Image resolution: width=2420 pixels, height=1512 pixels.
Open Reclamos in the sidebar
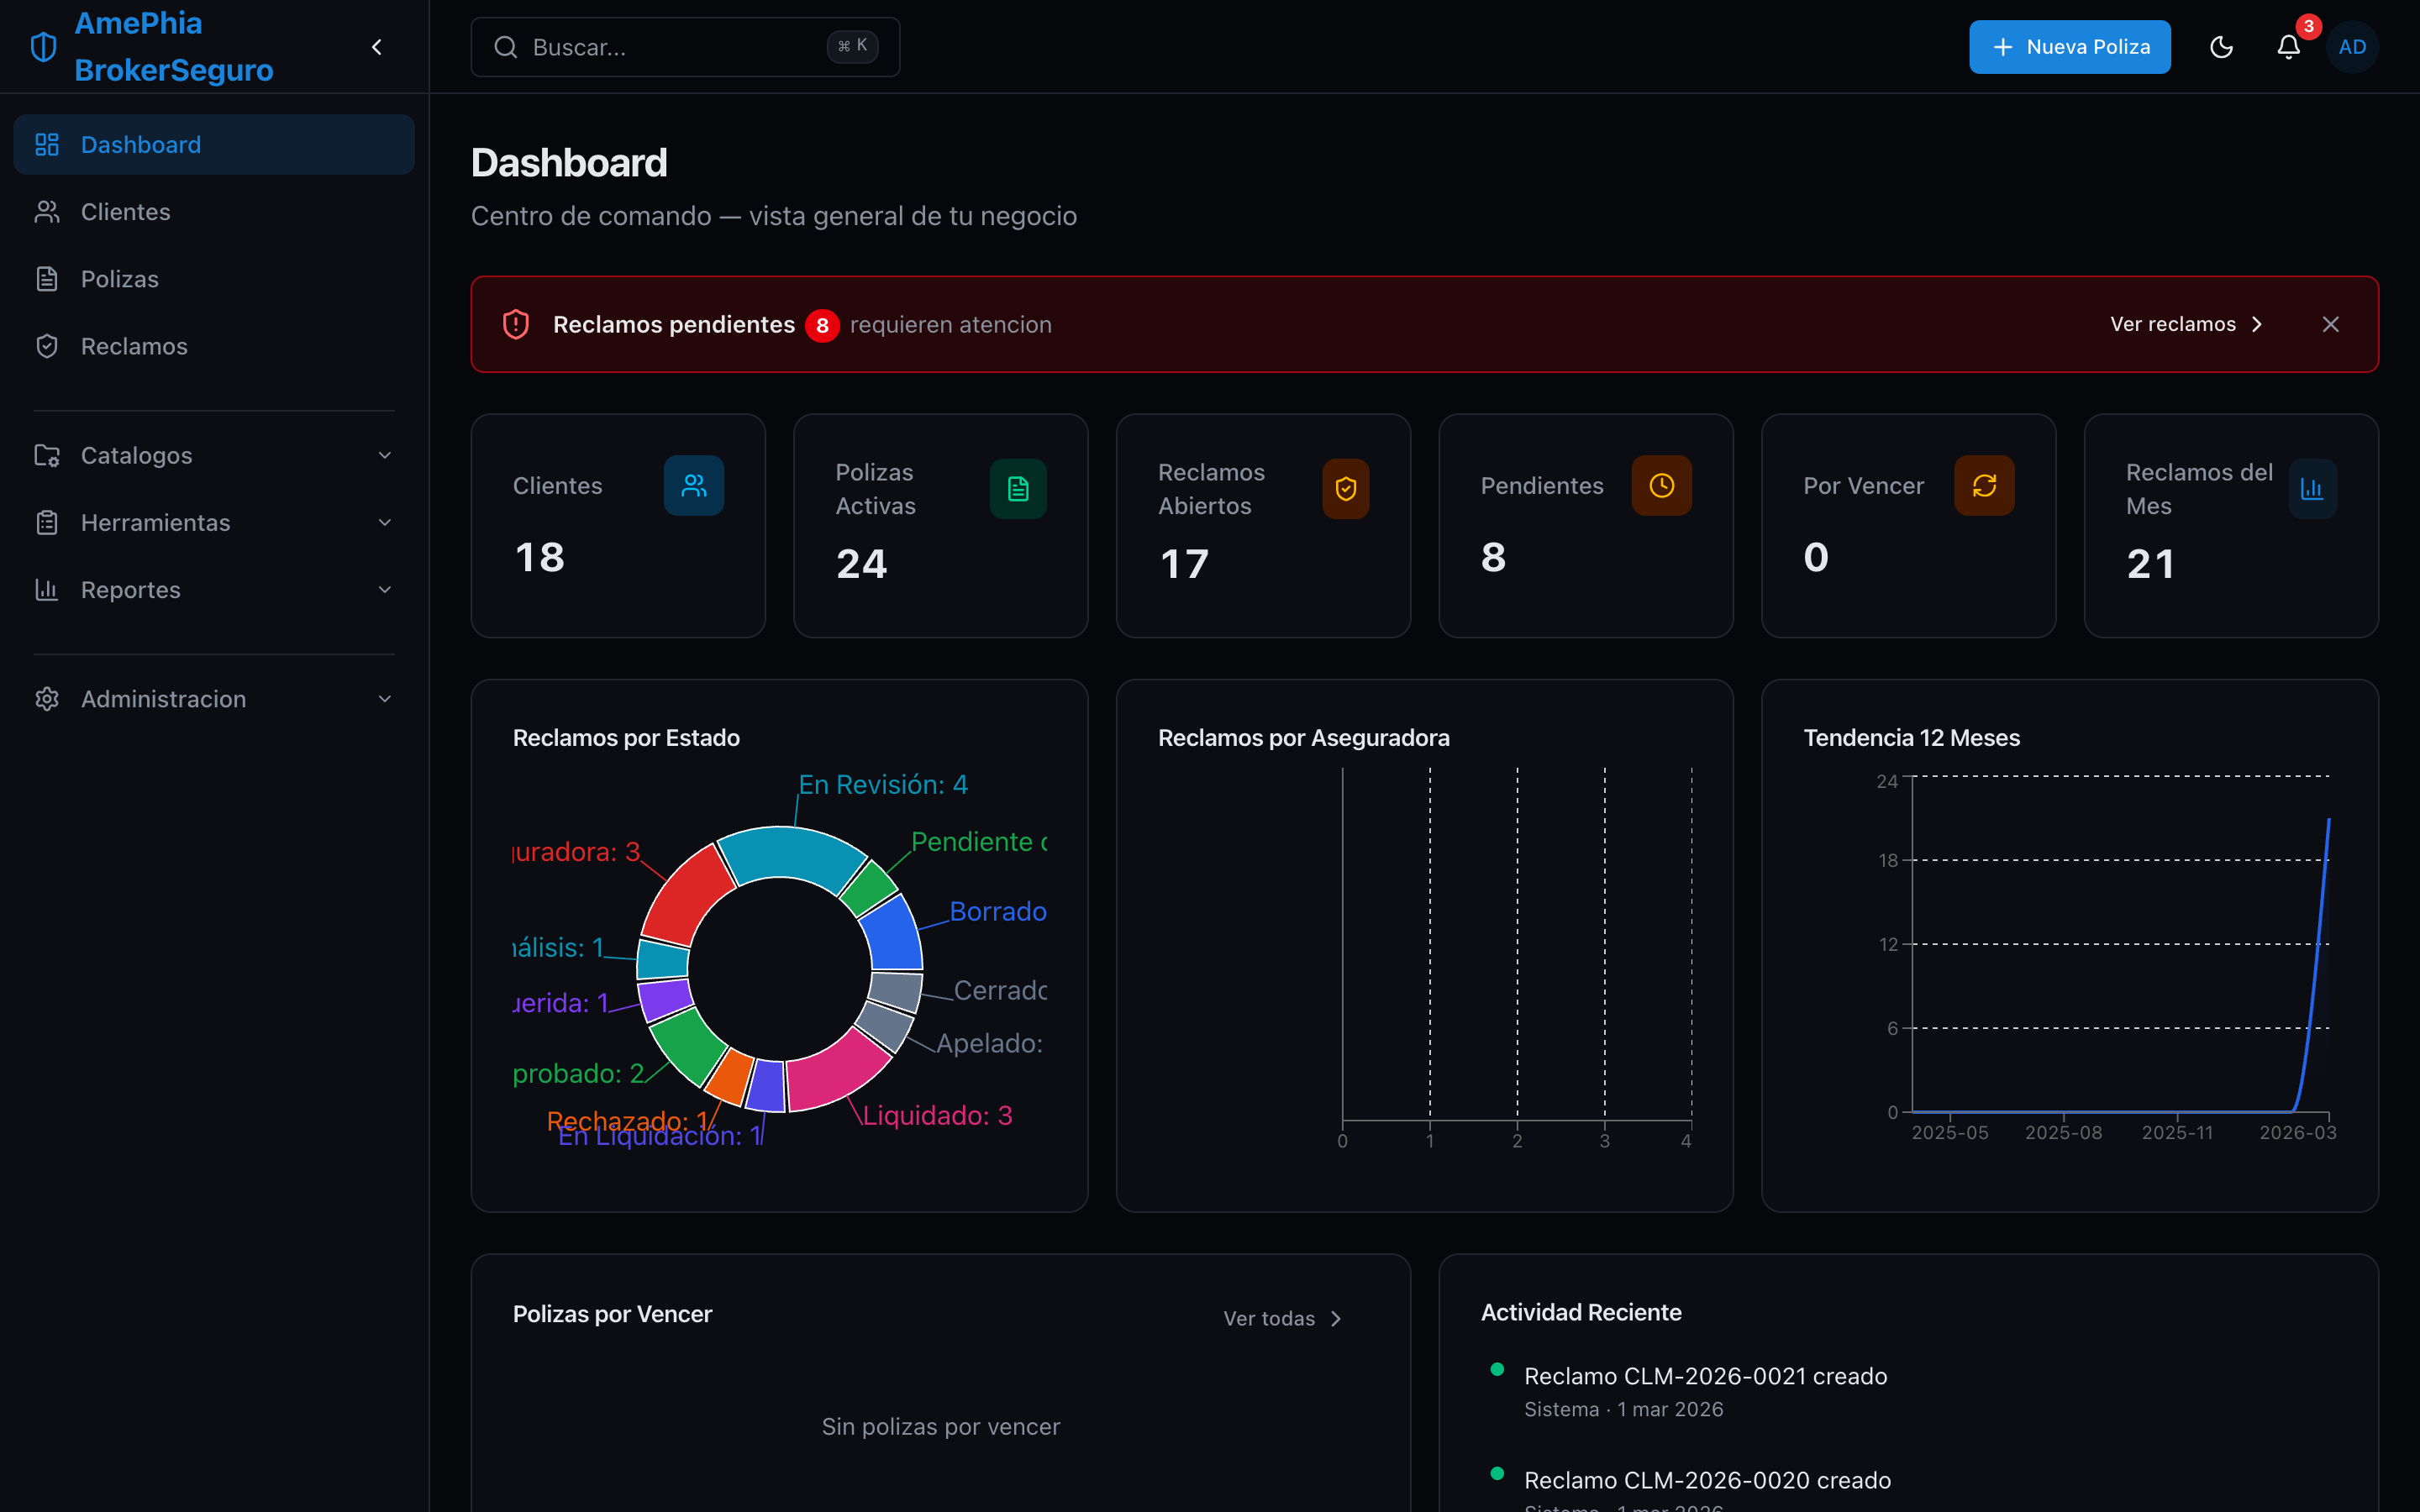pos(214,346)
